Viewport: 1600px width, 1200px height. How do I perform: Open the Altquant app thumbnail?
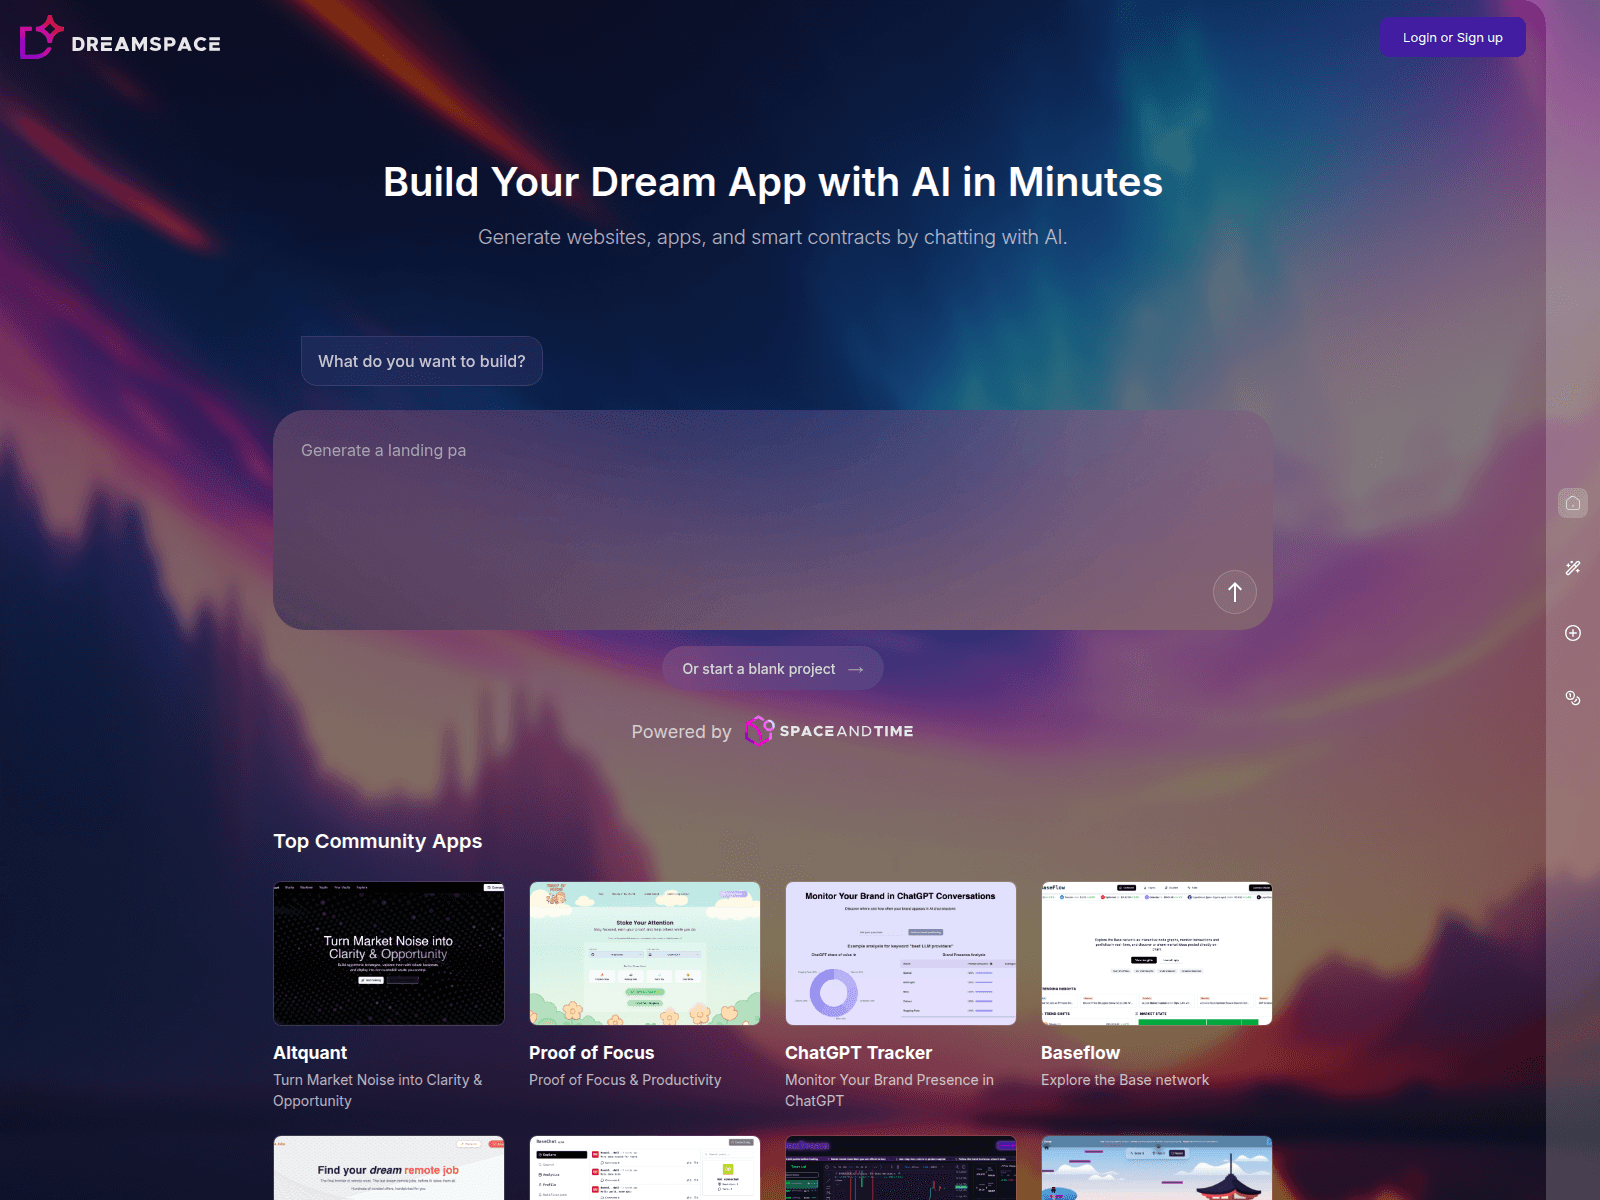tap(389, 953)
